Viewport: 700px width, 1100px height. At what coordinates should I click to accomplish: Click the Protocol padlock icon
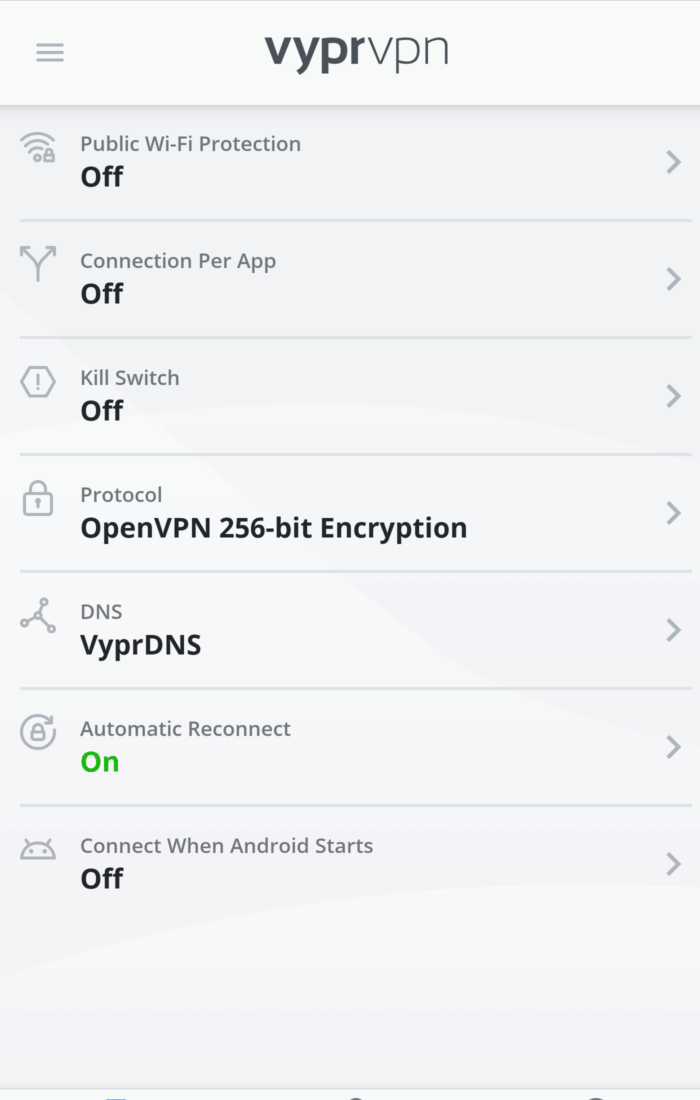38,498
